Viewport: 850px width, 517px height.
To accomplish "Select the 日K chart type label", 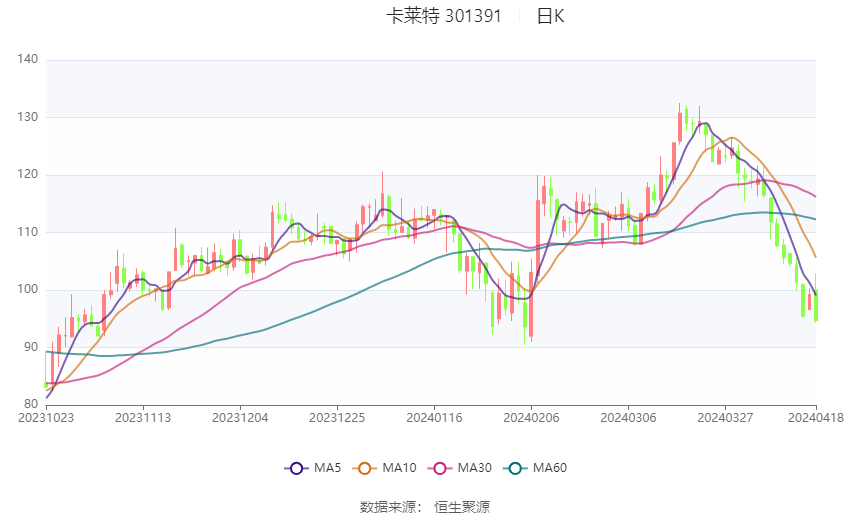I will (550, 16).
